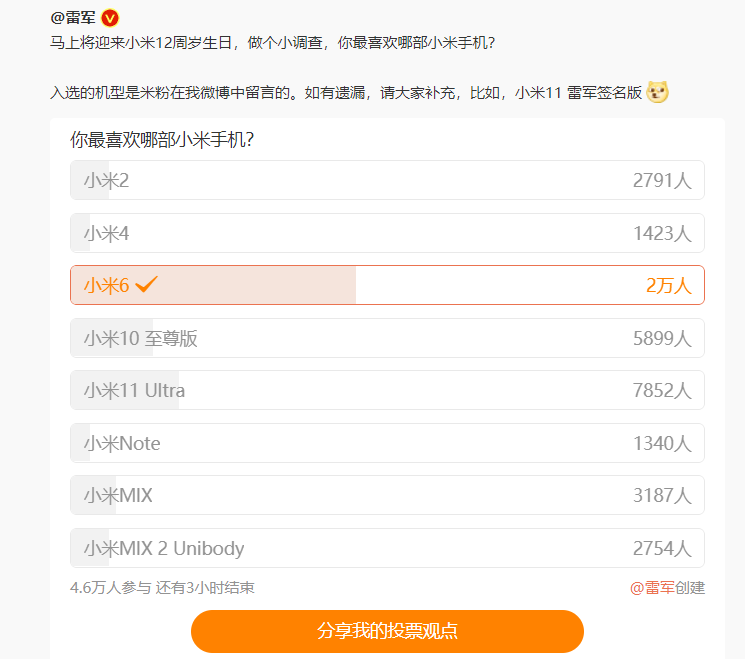Click the poll title 你最喜欢哪部小米手机
The height and width of the screenshot is (659, 745).
coord(162,140)
